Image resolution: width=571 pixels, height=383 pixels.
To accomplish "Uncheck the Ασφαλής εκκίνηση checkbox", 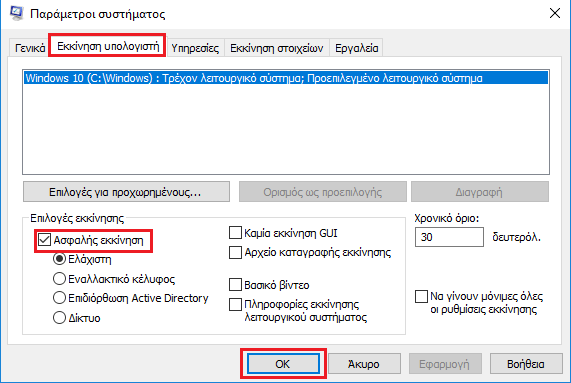I will click(x=44, y=240).
